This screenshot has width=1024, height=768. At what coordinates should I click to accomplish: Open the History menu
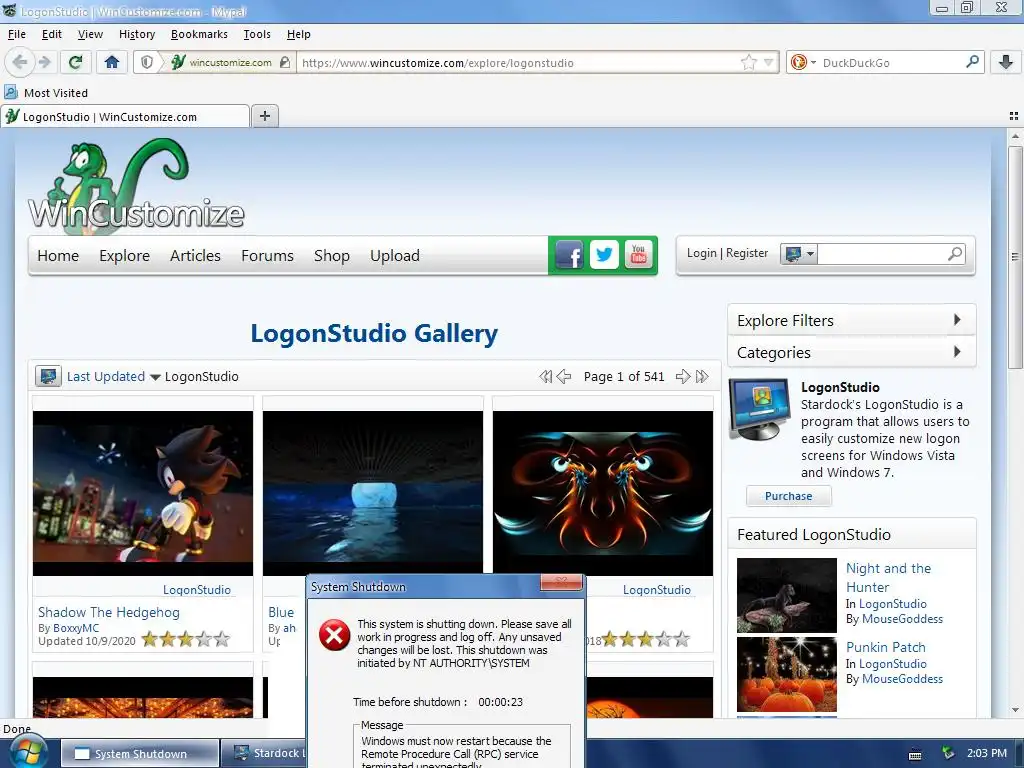coord(136,34)
